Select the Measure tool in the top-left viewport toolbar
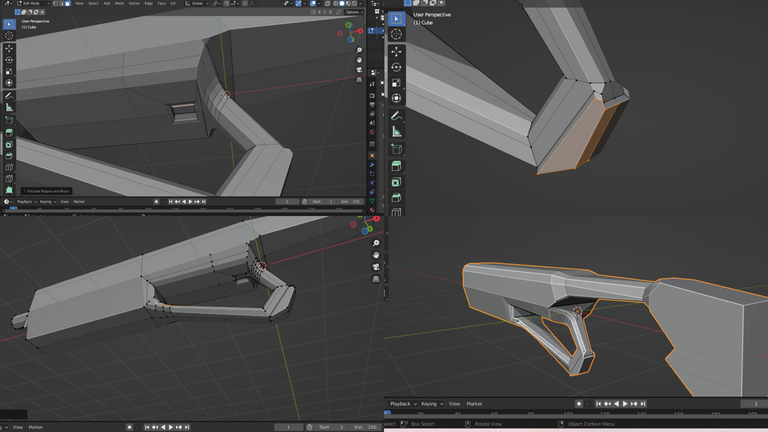 [9, 107]
